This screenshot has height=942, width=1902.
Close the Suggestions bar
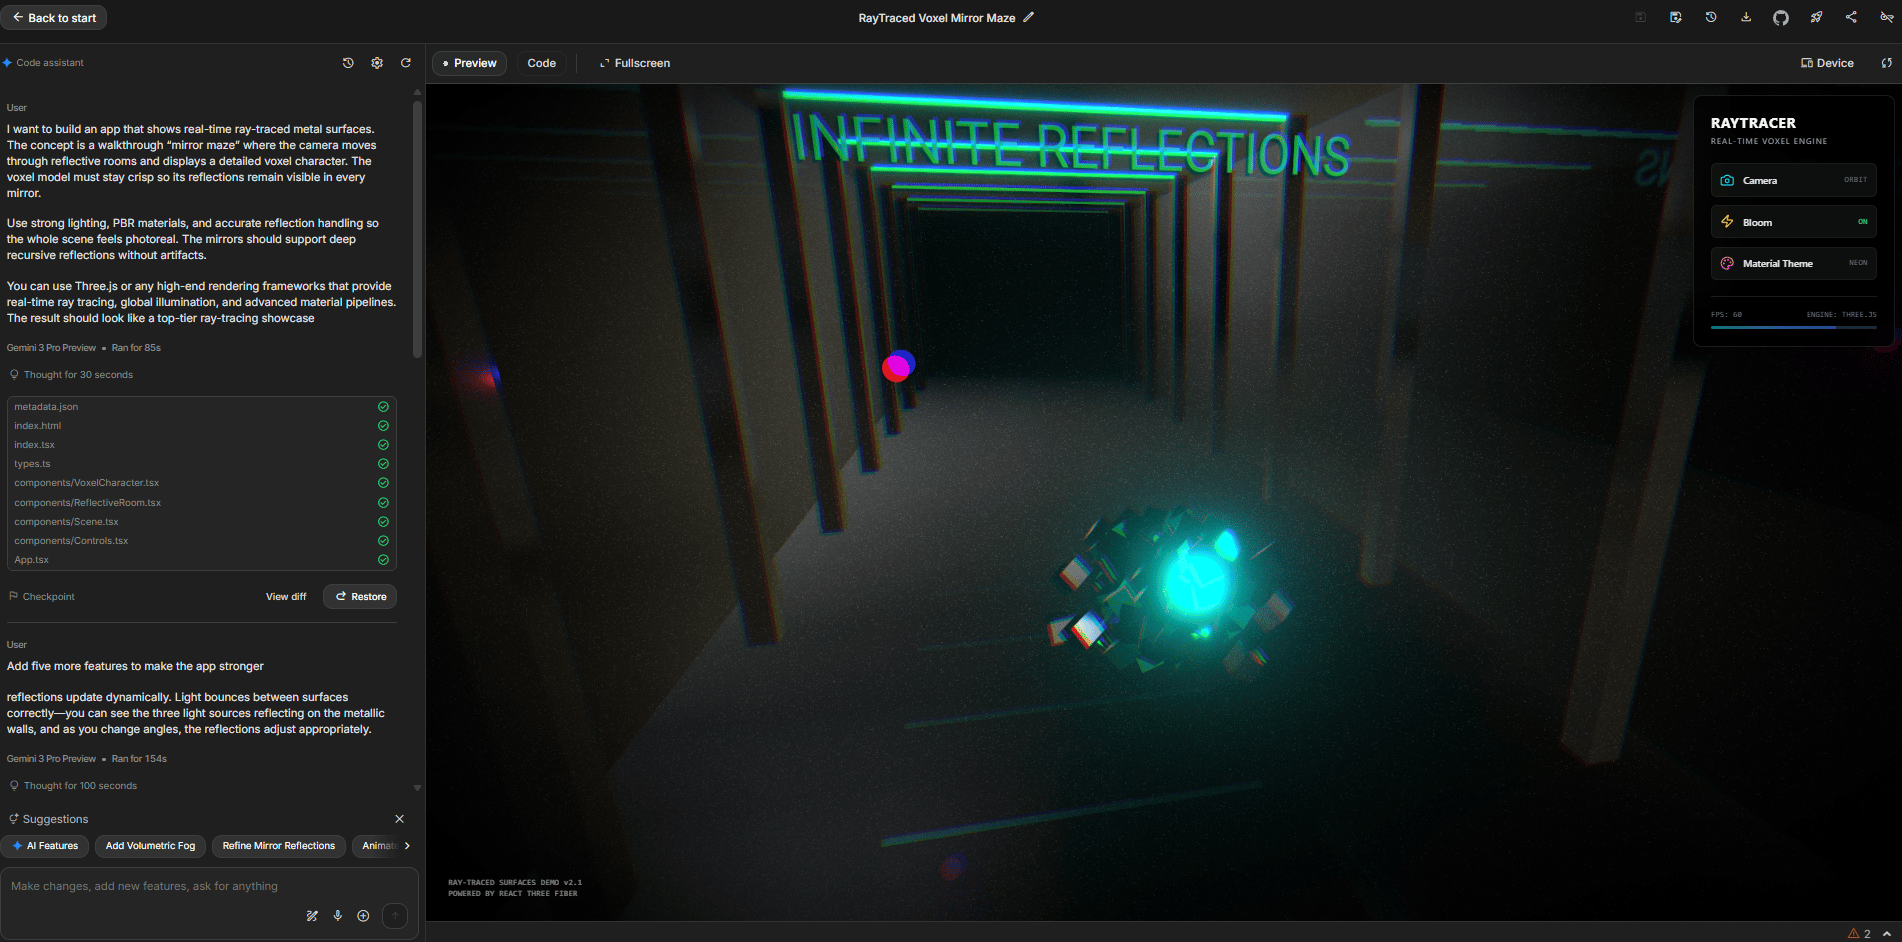(x=400, y=819)
